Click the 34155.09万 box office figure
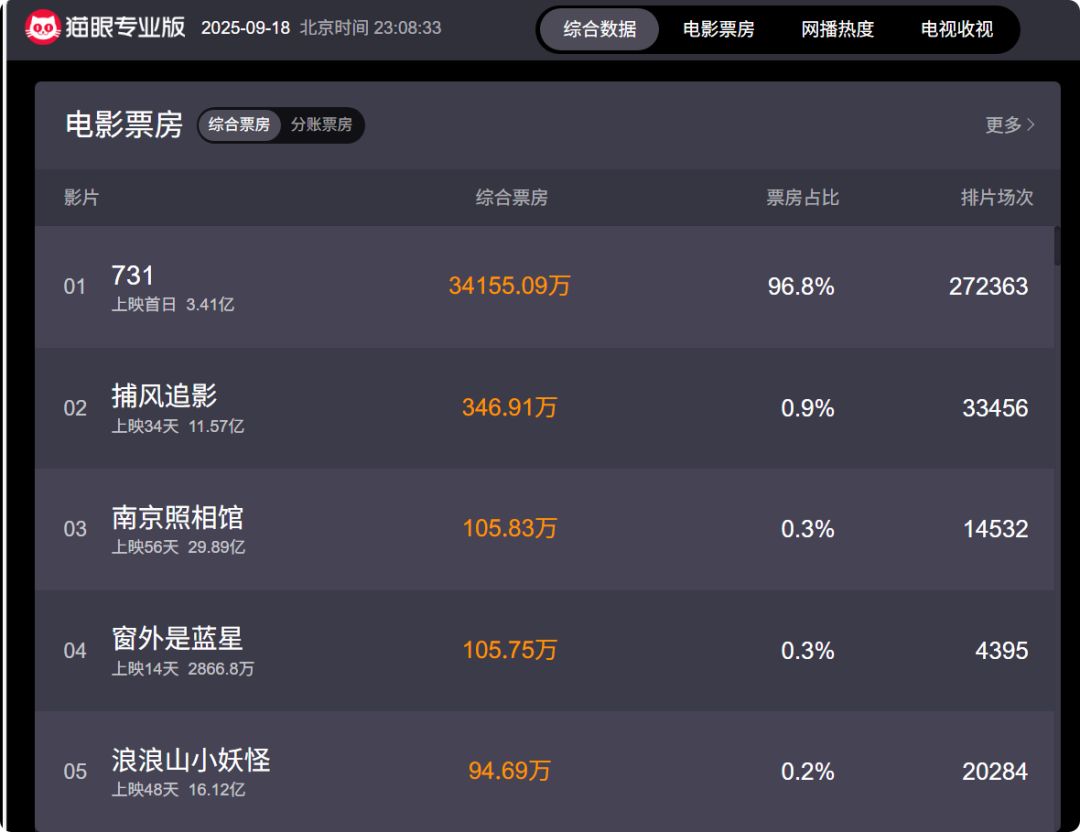1080x832 pixels. (x=509, y=286)
